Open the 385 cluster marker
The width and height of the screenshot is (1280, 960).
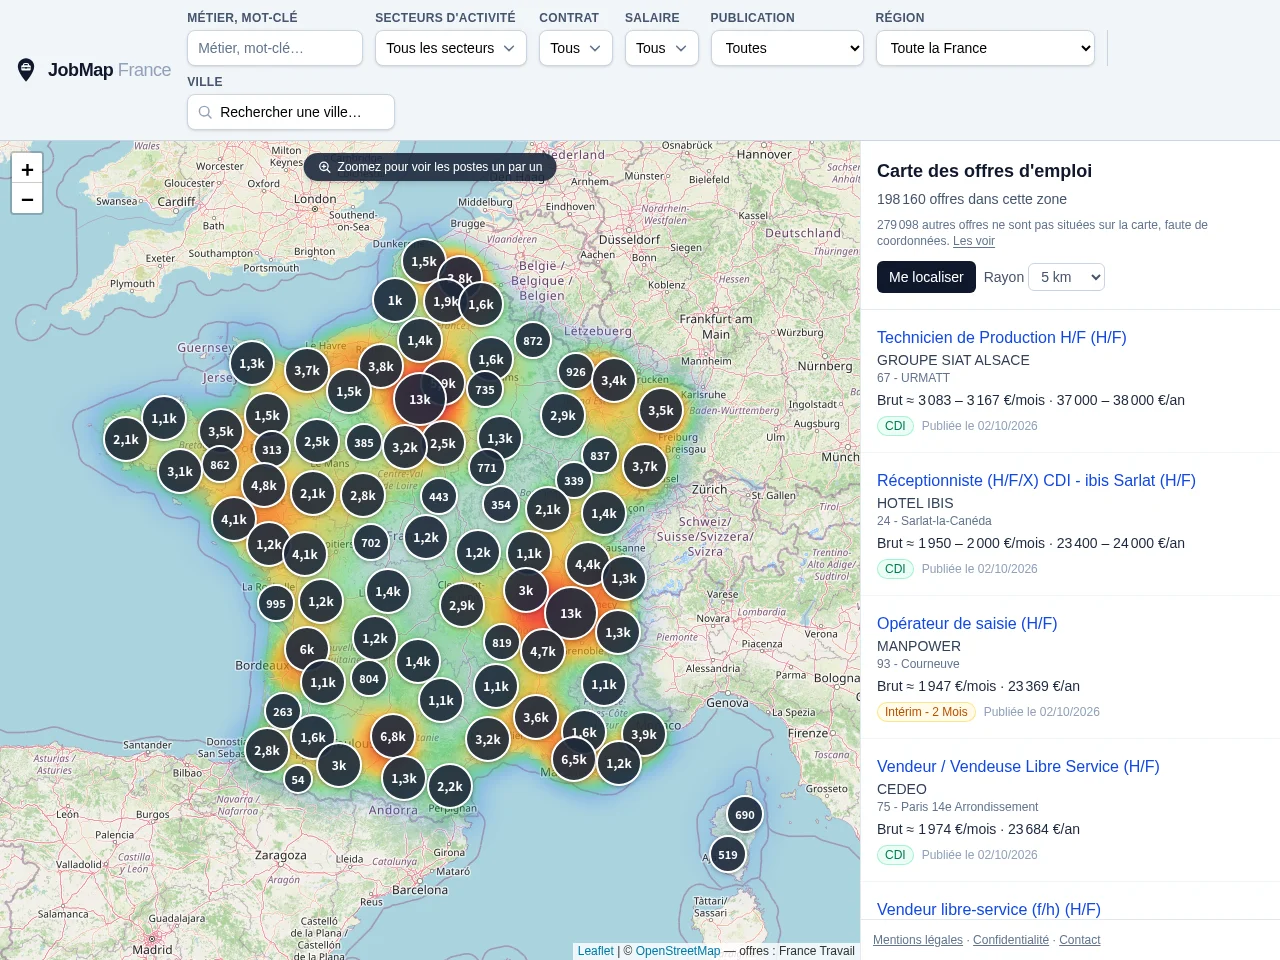364,443
